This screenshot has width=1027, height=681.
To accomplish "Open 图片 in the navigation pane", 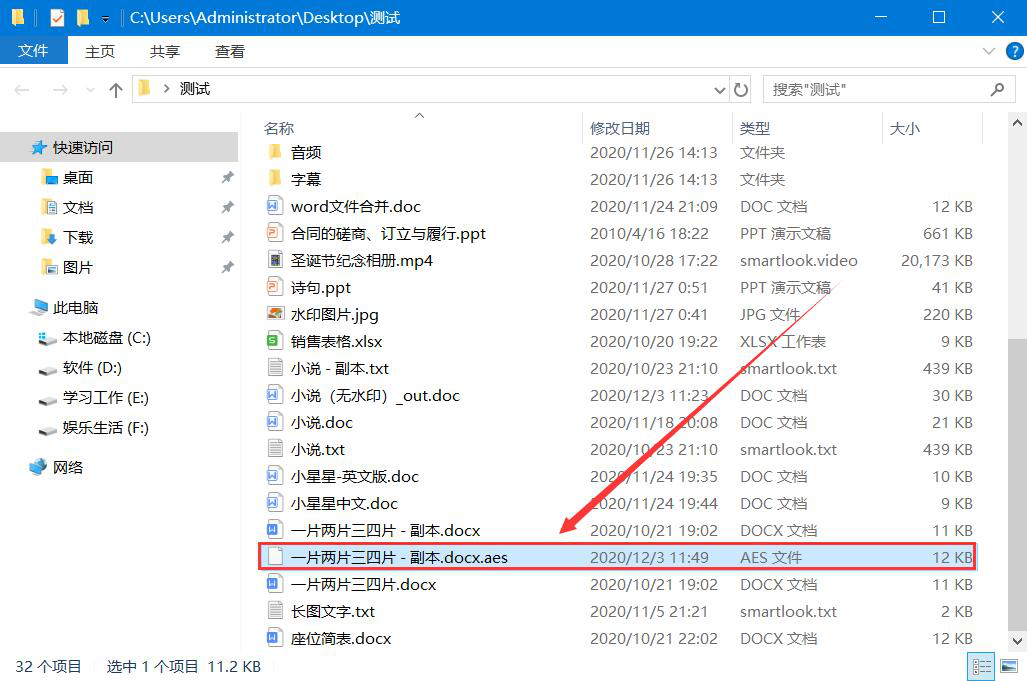I will pos(78,267).
